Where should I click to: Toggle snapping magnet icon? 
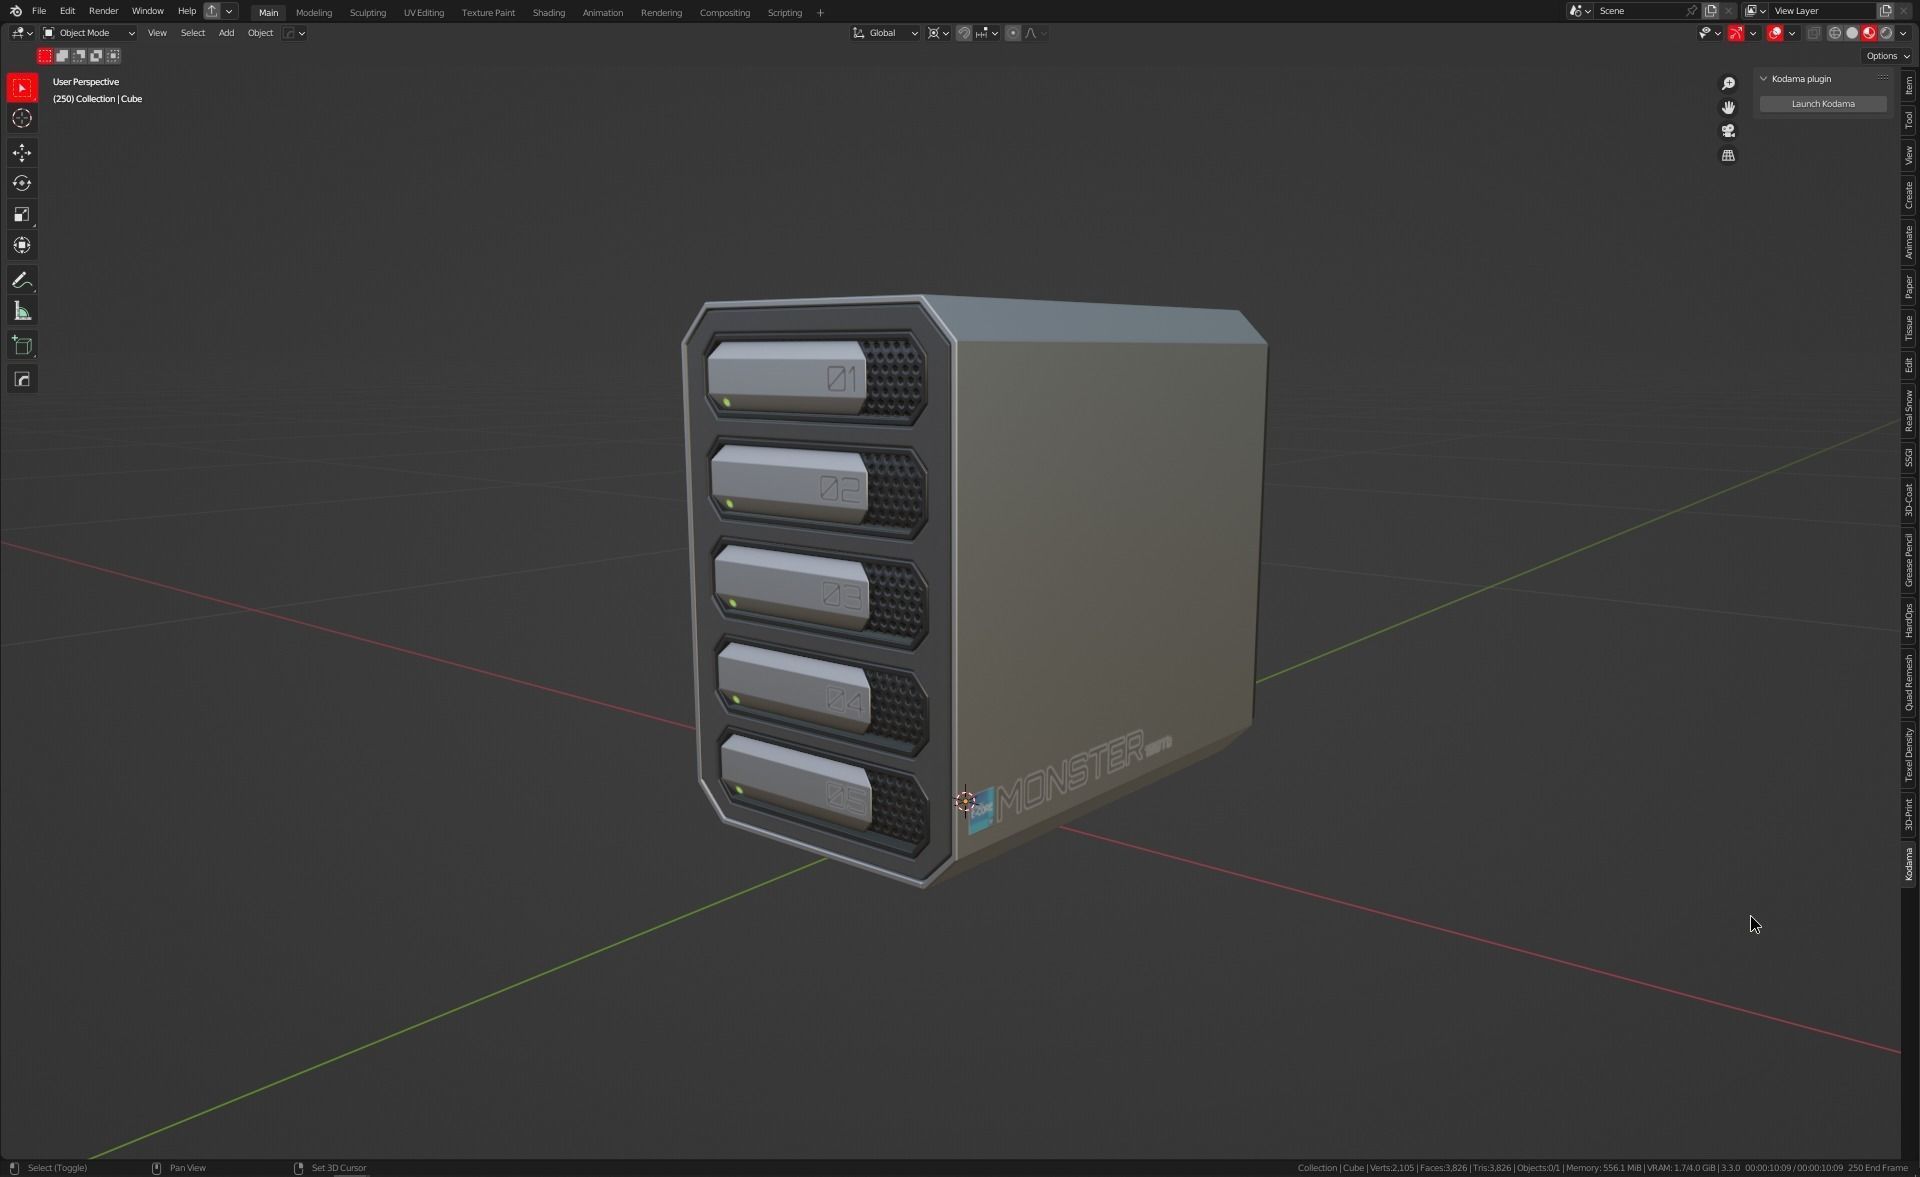pos(964,33)
